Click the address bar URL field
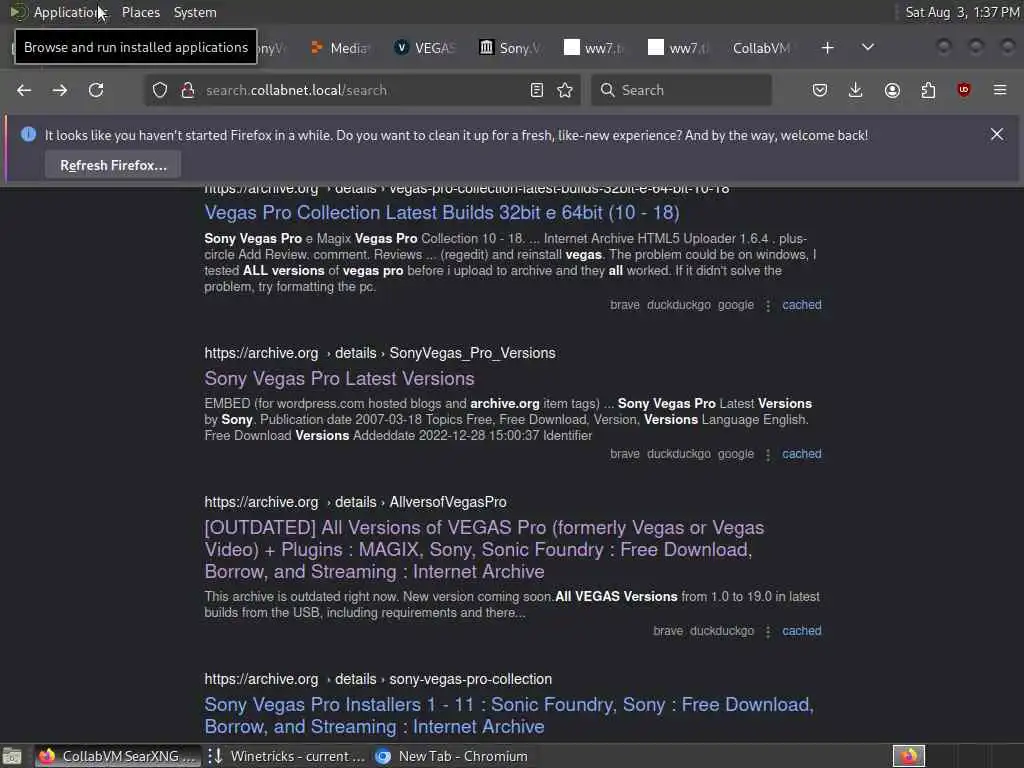Viewport: 1024px width, 768px height. point(362,90)
